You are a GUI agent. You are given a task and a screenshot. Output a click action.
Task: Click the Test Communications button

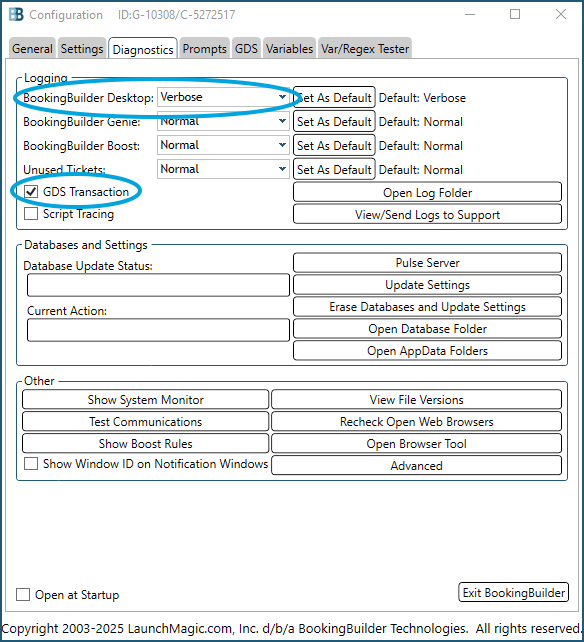[x=145, y=422]
